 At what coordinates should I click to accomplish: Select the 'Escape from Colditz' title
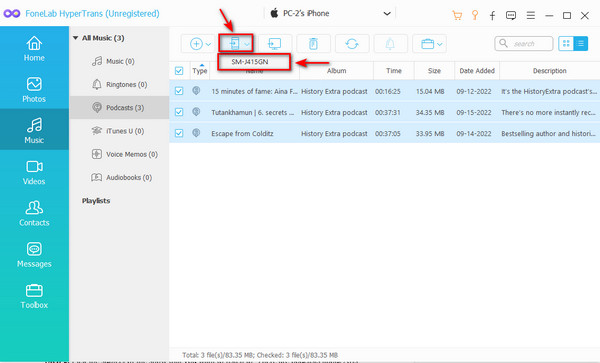click(242, 133)
